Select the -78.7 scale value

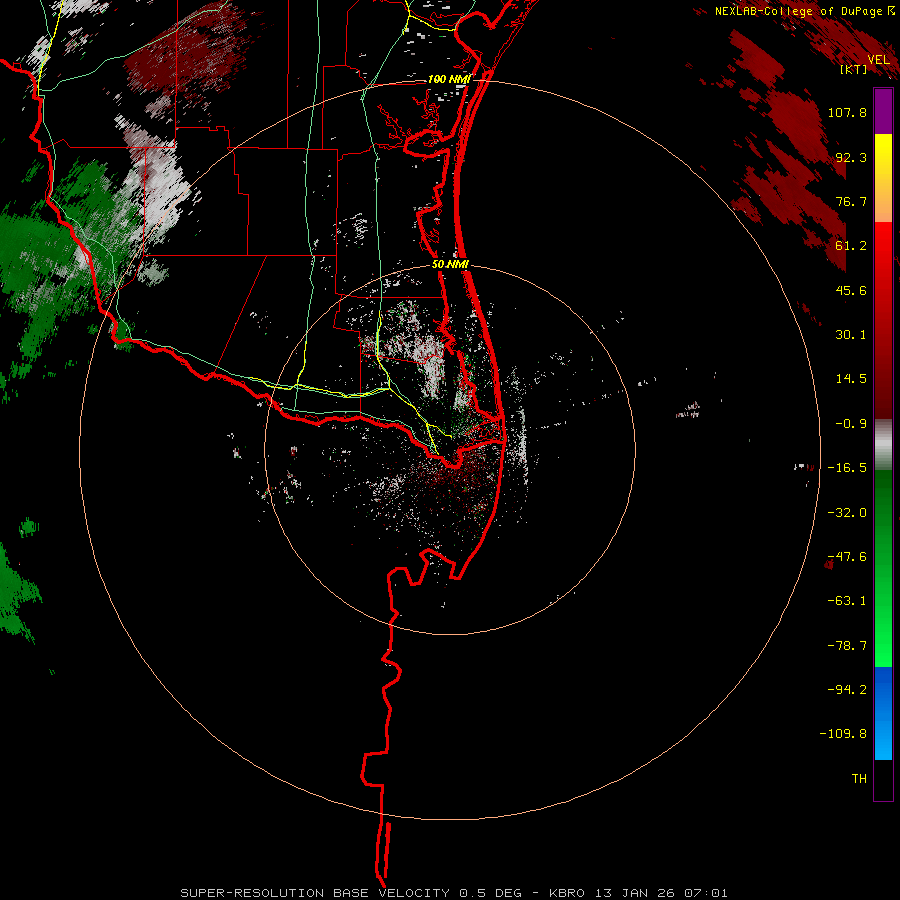847,646
